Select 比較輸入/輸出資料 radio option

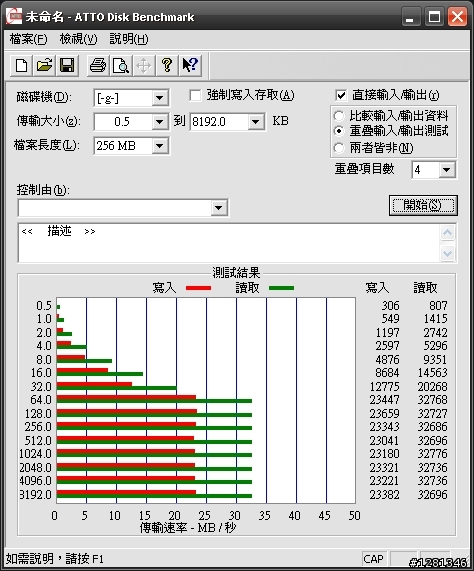click(x=339, y=116)
